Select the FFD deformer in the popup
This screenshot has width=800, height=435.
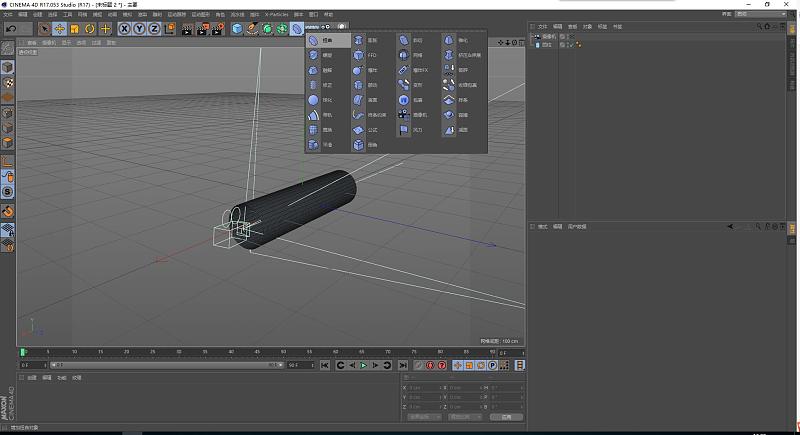pos(366,55)
